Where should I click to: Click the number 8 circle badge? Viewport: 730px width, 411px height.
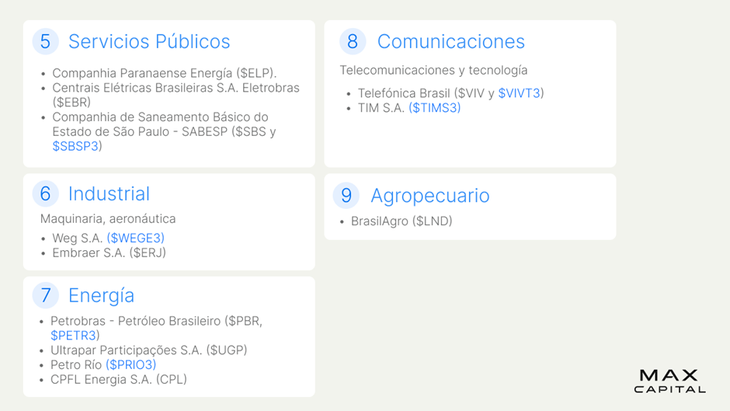click(352, 41)
